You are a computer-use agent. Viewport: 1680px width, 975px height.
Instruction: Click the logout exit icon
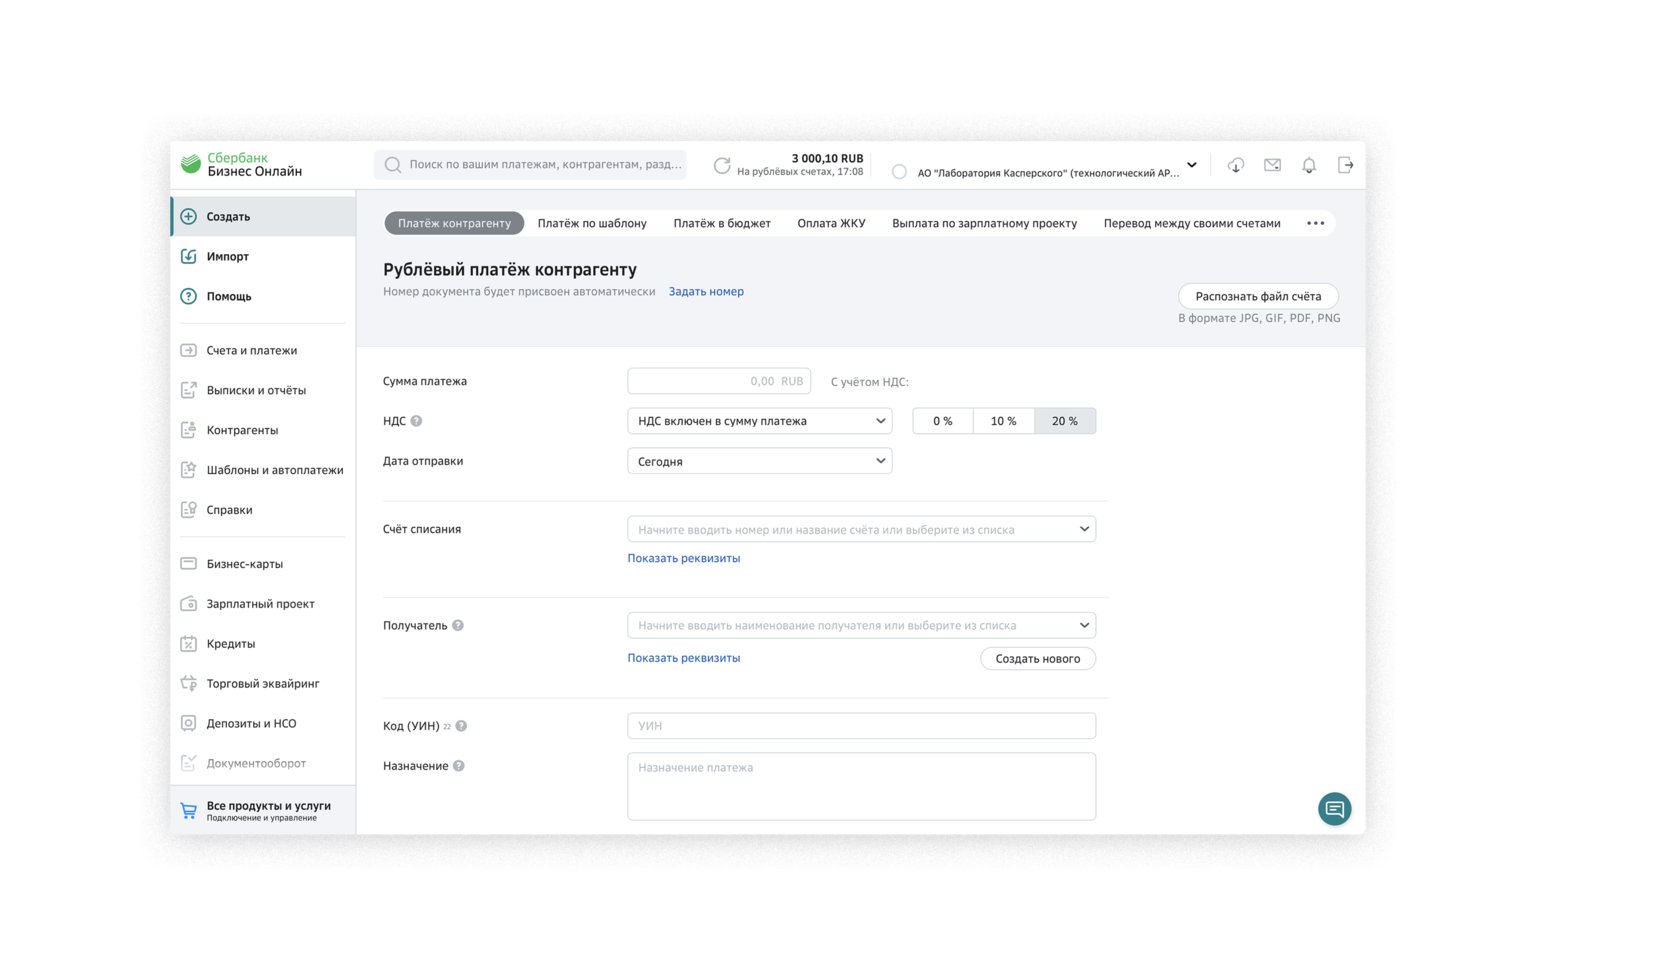pyautogui.click(x=1345, y=166)
